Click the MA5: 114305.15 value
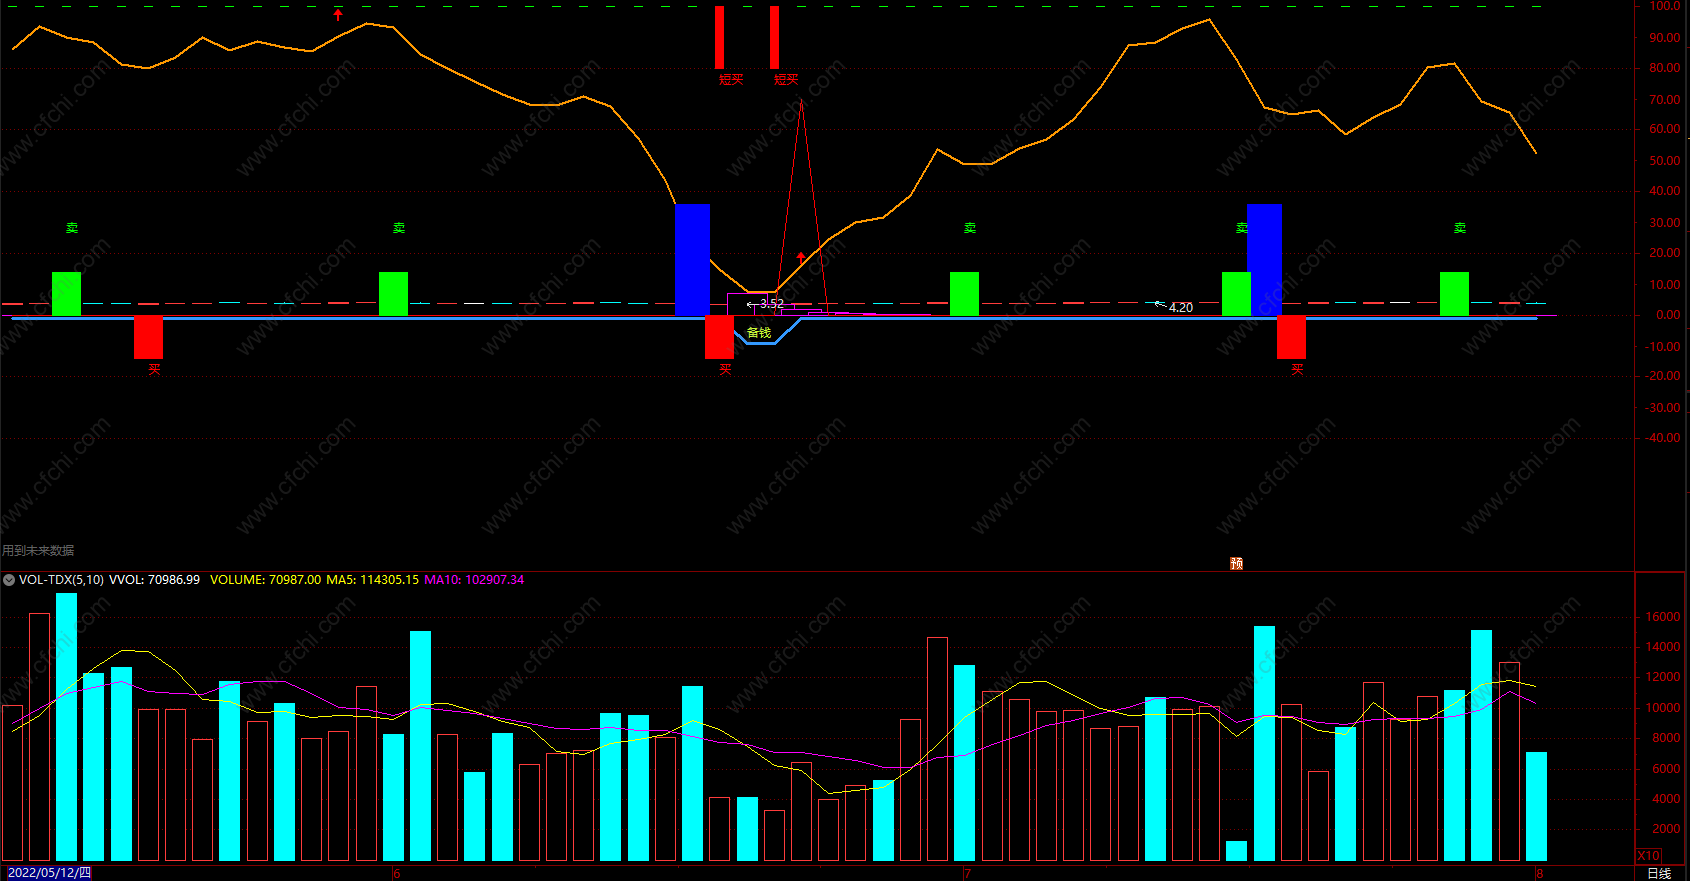 [372, 580]
